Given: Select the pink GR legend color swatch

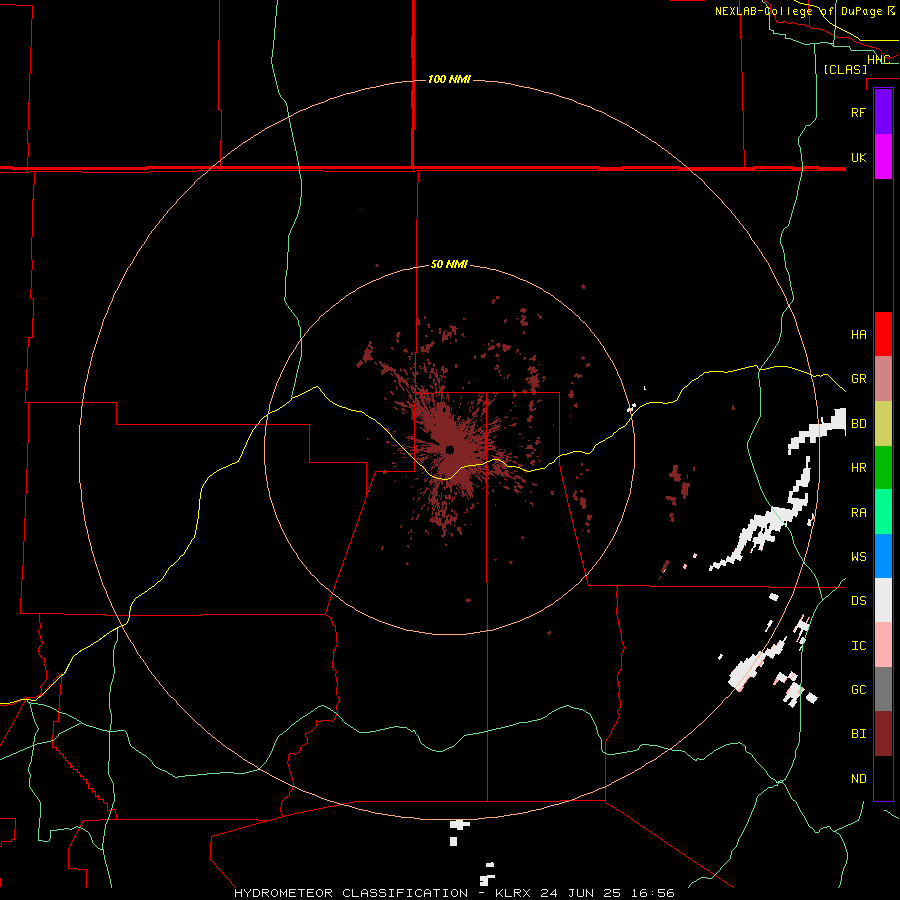Looking at the screenshot, I should 883,379.
